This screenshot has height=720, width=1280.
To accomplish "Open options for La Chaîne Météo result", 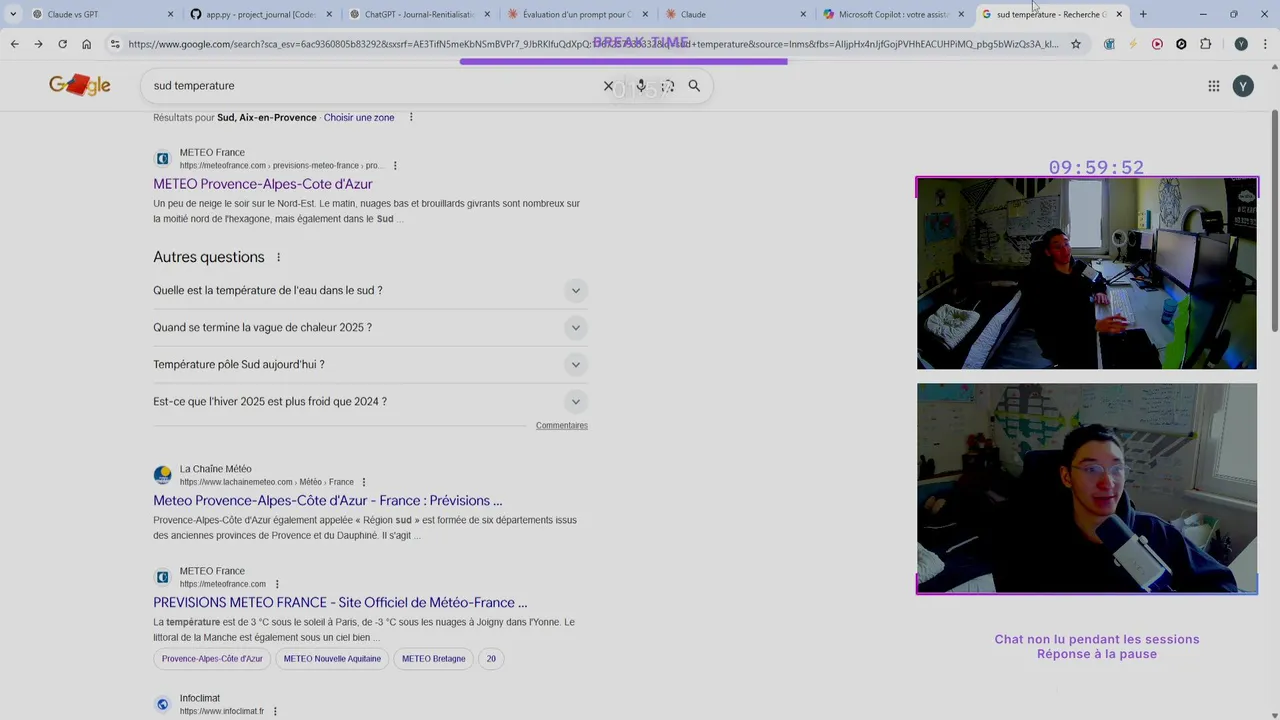I will (x=364, y=482).
